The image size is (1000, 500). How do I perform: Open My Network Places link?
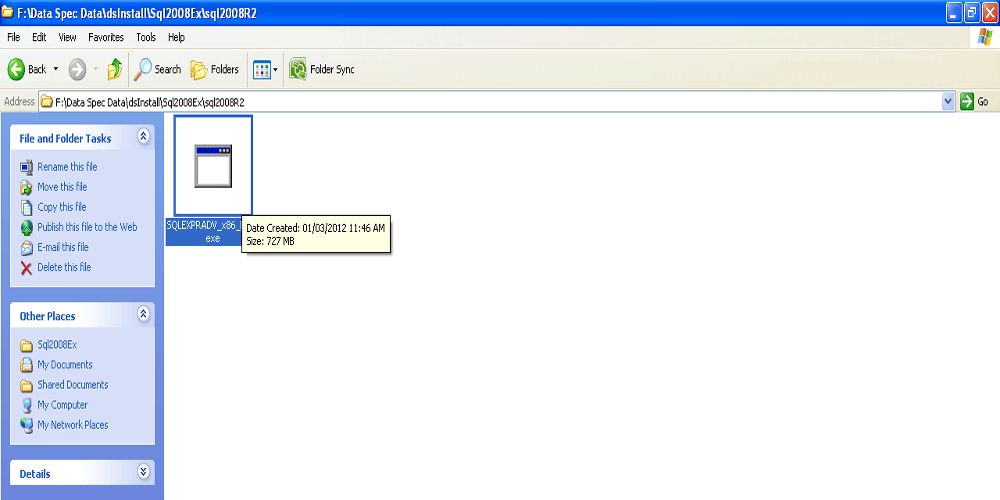coord(73,425)
